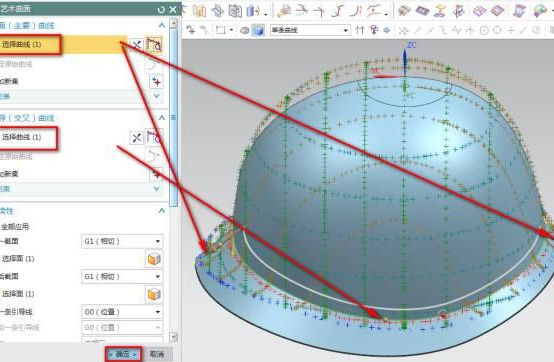Click the blue cylinder feature icon in top toolbar

click(x=252, y=11)
